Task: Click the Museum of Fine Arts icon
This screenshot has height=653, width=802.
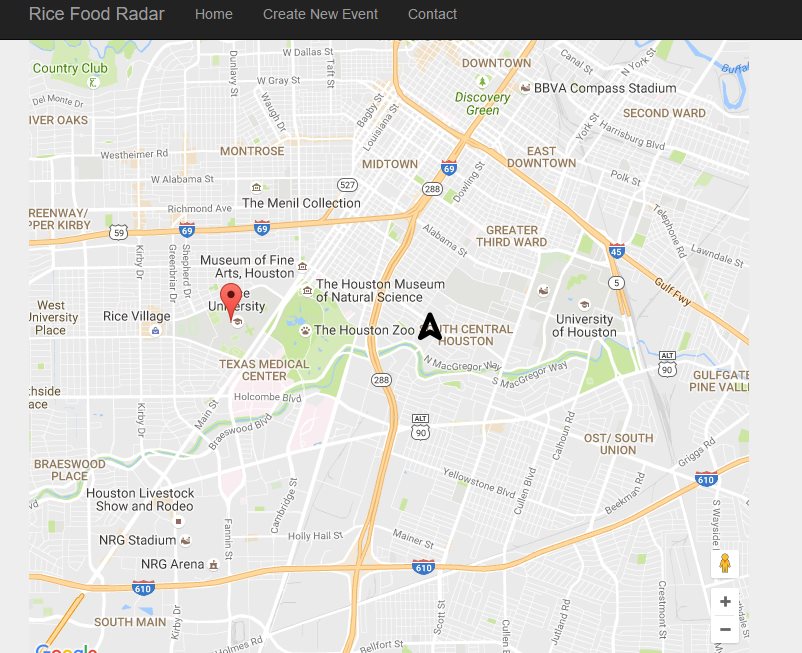Action: (x=303, y=266)
